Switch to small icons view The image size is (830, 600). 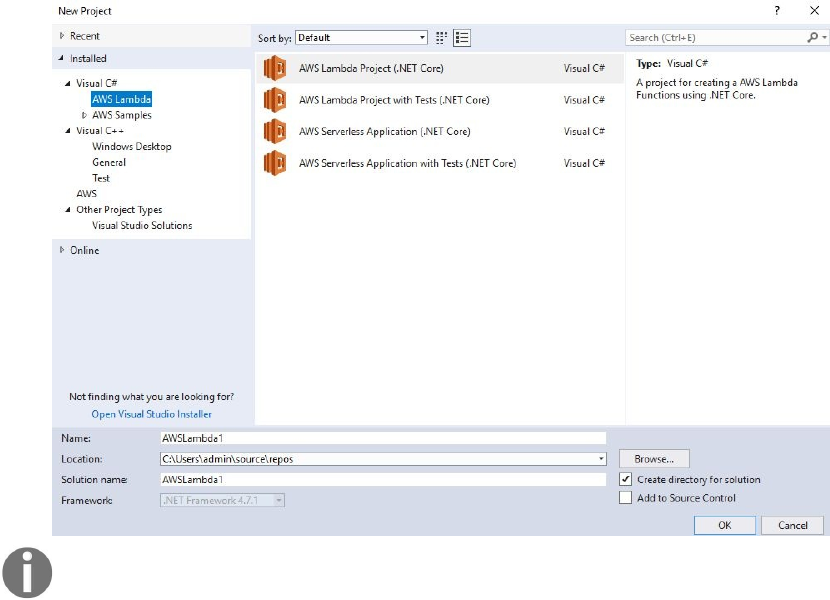(x=441, y=38)
